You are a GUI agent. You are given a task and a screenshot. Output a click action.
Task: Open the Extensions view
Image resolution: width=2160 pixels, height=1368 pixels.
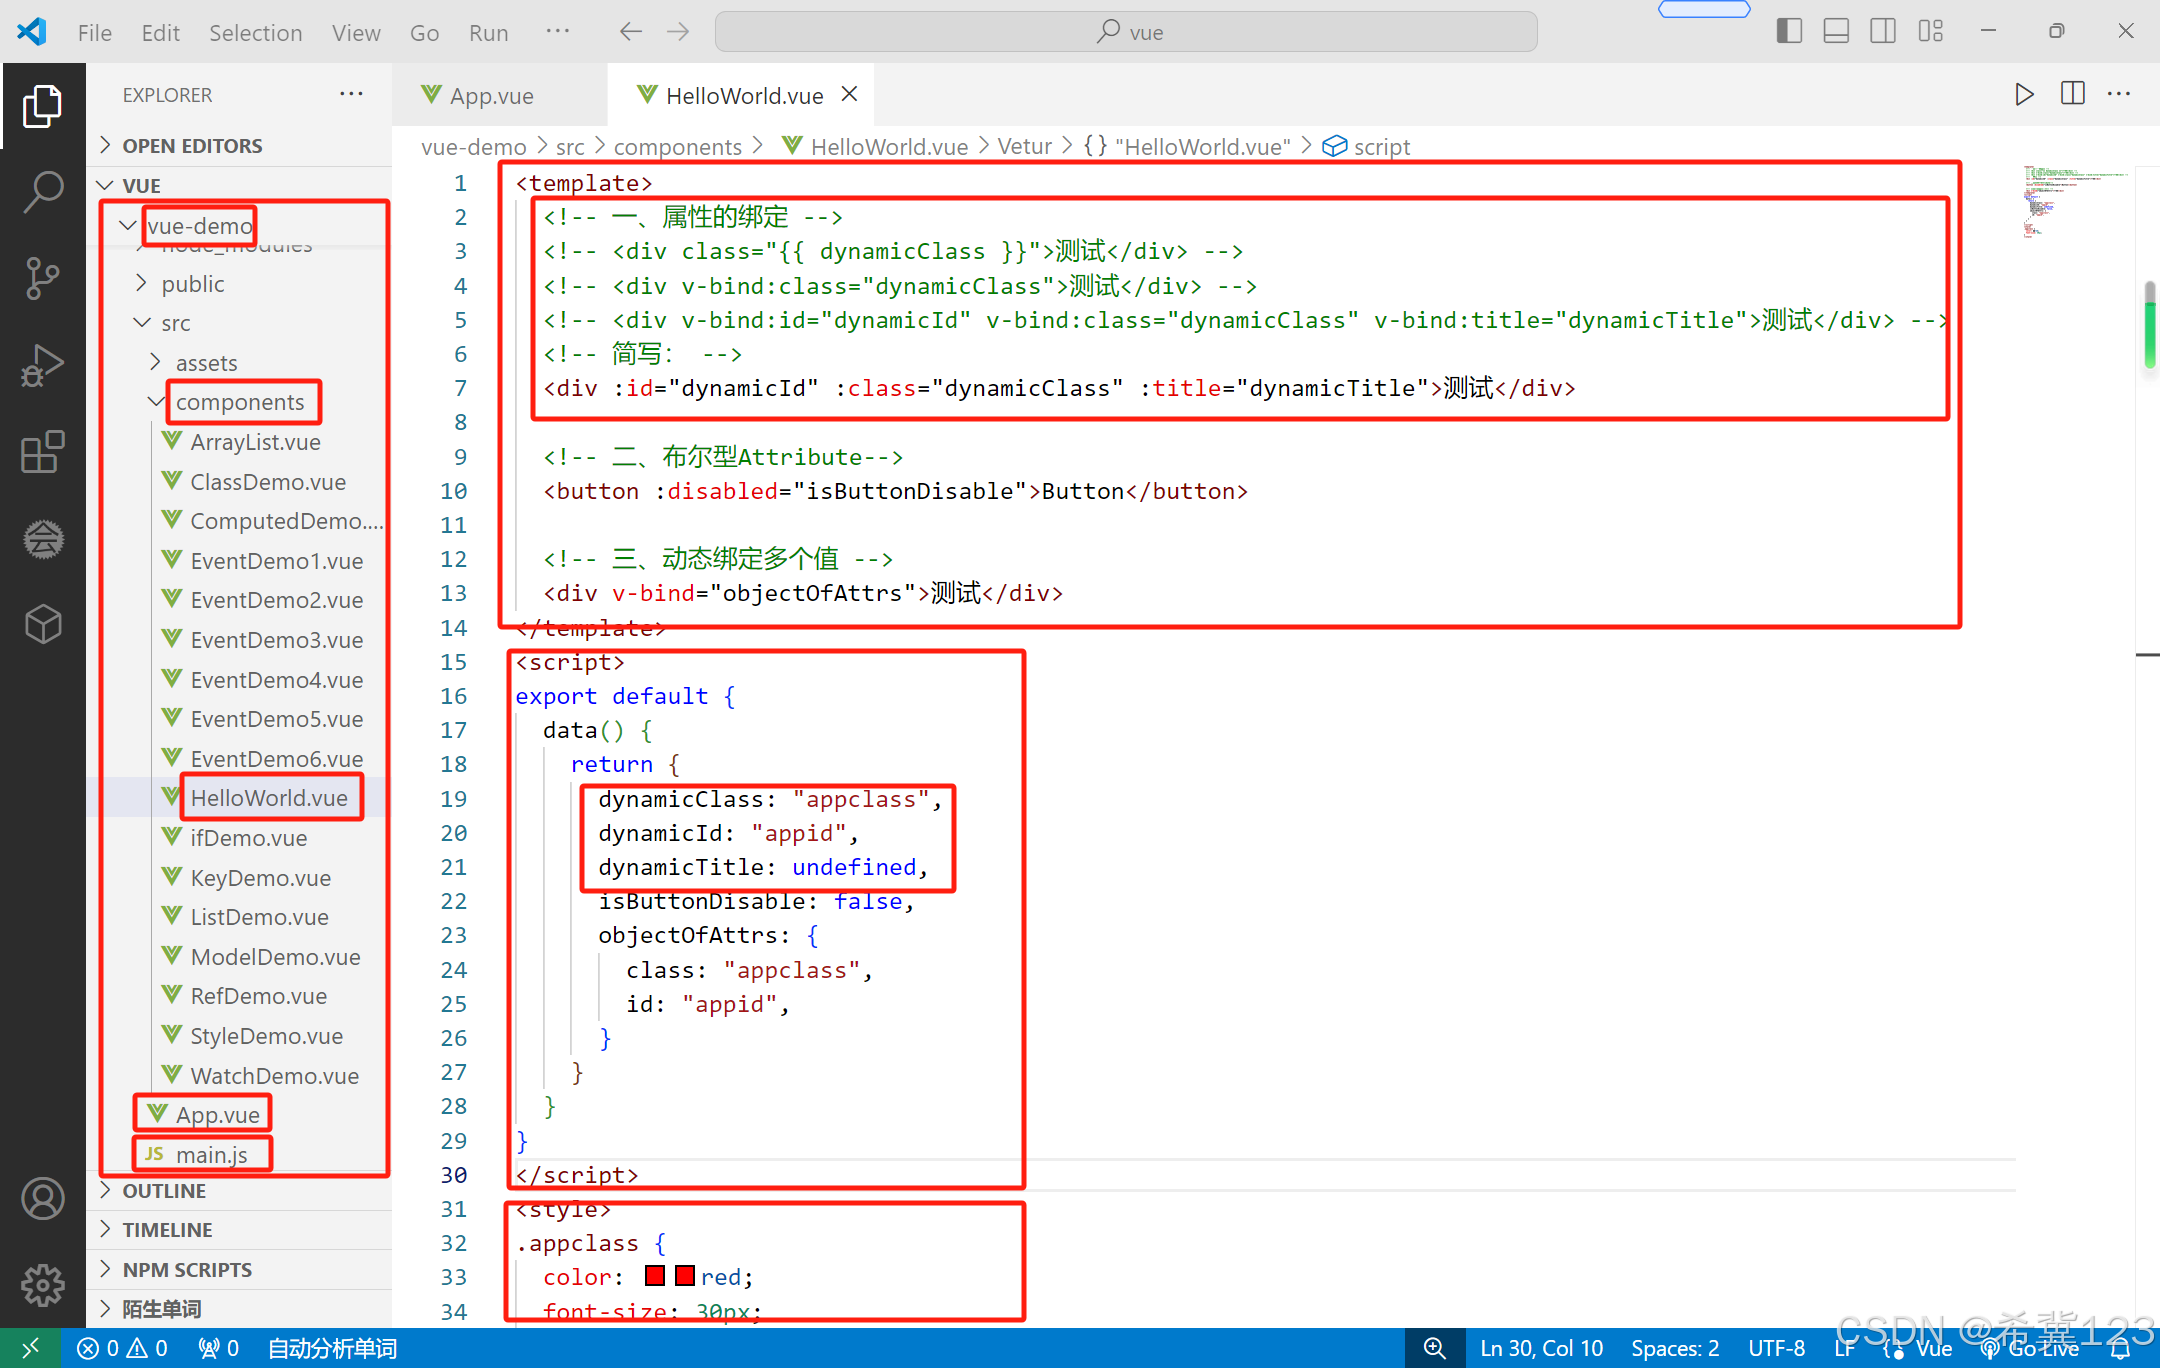(43, 453)
